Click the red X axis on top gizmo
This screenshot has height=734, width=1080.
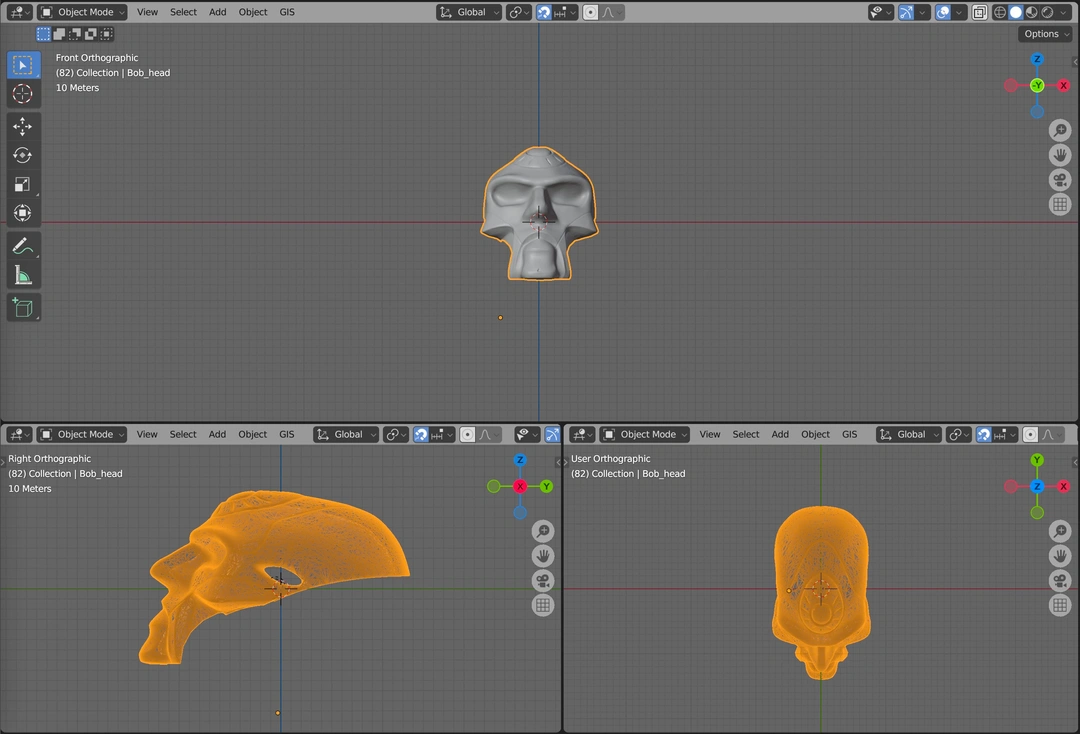[x=1063, y=86]
